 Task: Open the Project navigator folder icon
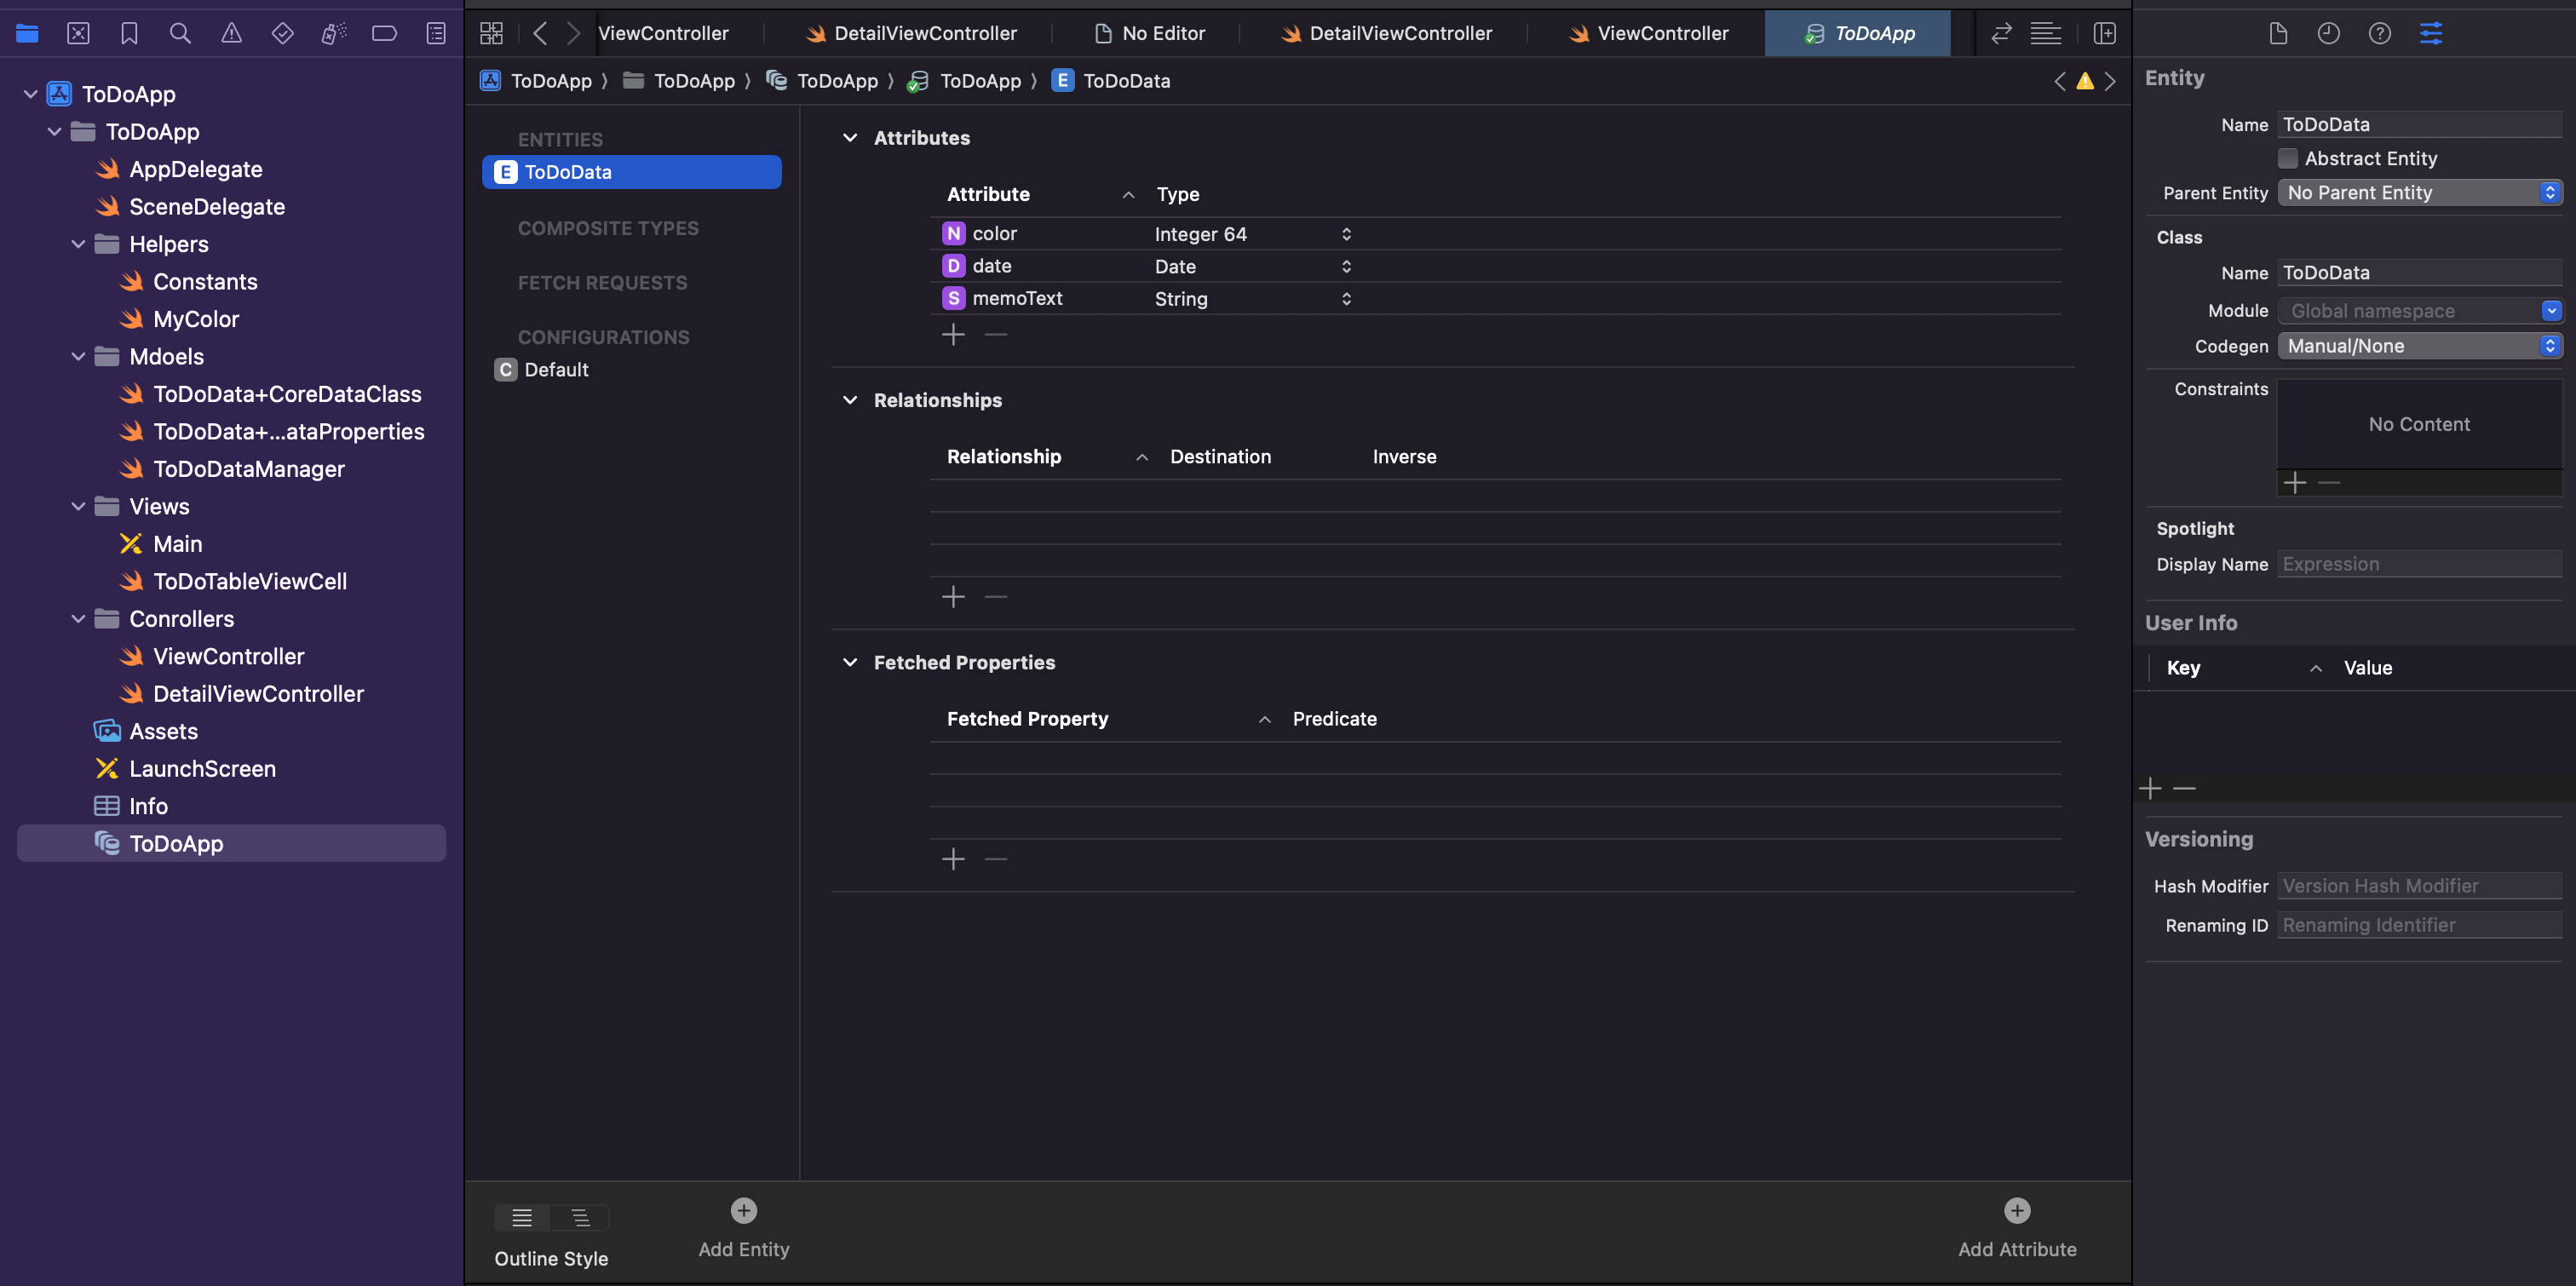pyautogui.click(x=27, y=33)
